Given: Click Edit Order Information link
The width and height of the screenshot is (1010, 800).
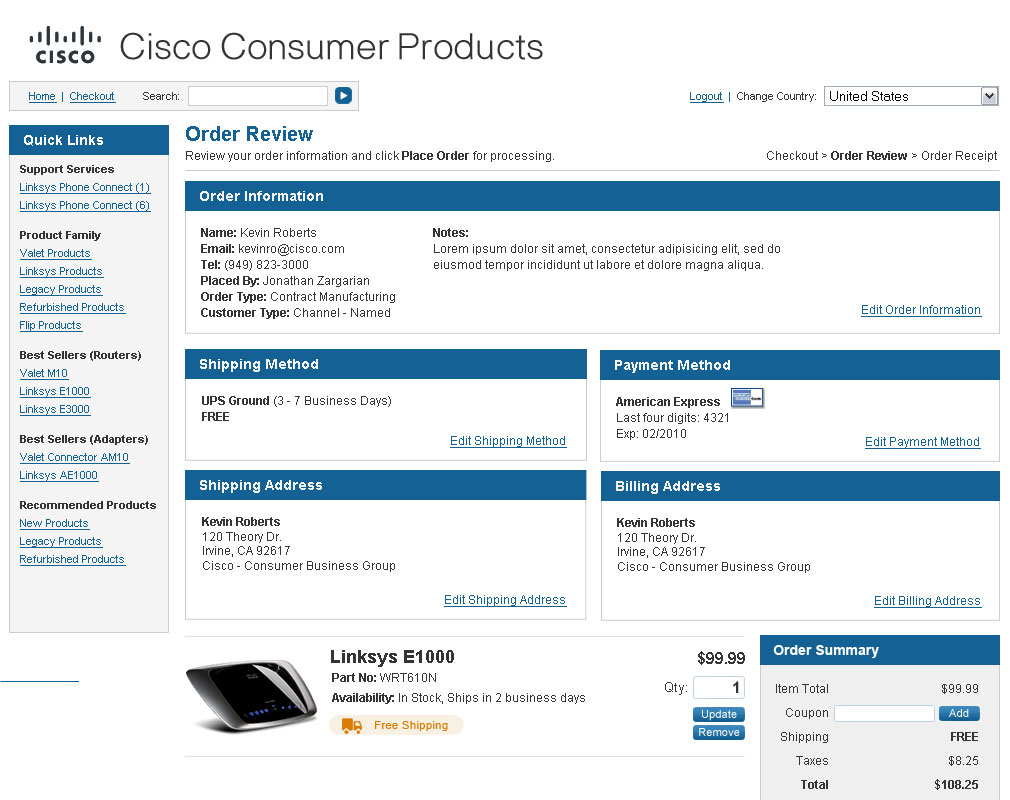Looking at the screenshot, I should [x=921, y=310].
